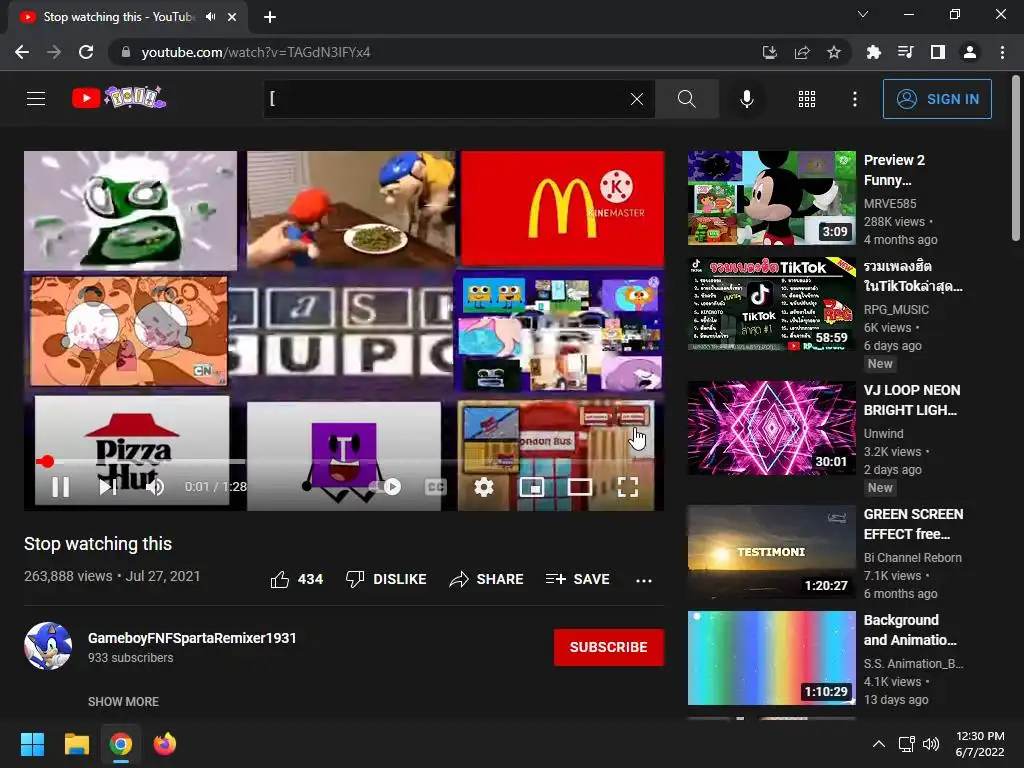Open the MRVE585 channel name
This screenshot has height=768, width=1024.
tap(889, 204)
